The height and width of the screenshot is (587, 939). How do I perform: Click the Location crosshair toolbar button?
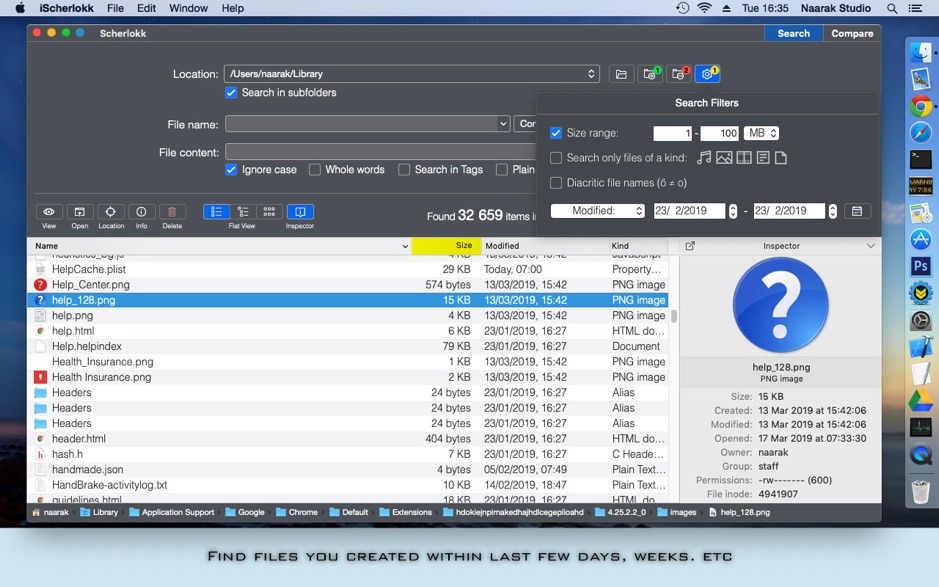110,212
